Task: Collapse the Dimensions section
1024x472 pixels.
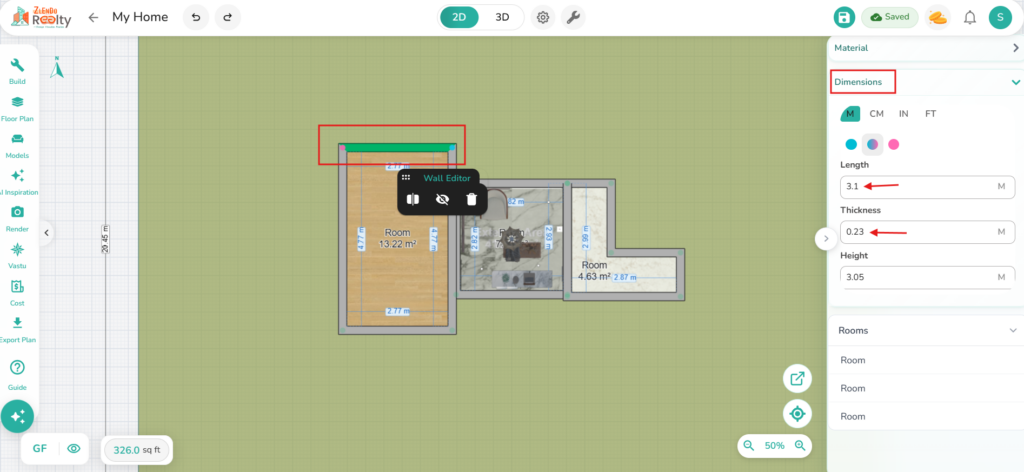Action: coord(1015,82)
